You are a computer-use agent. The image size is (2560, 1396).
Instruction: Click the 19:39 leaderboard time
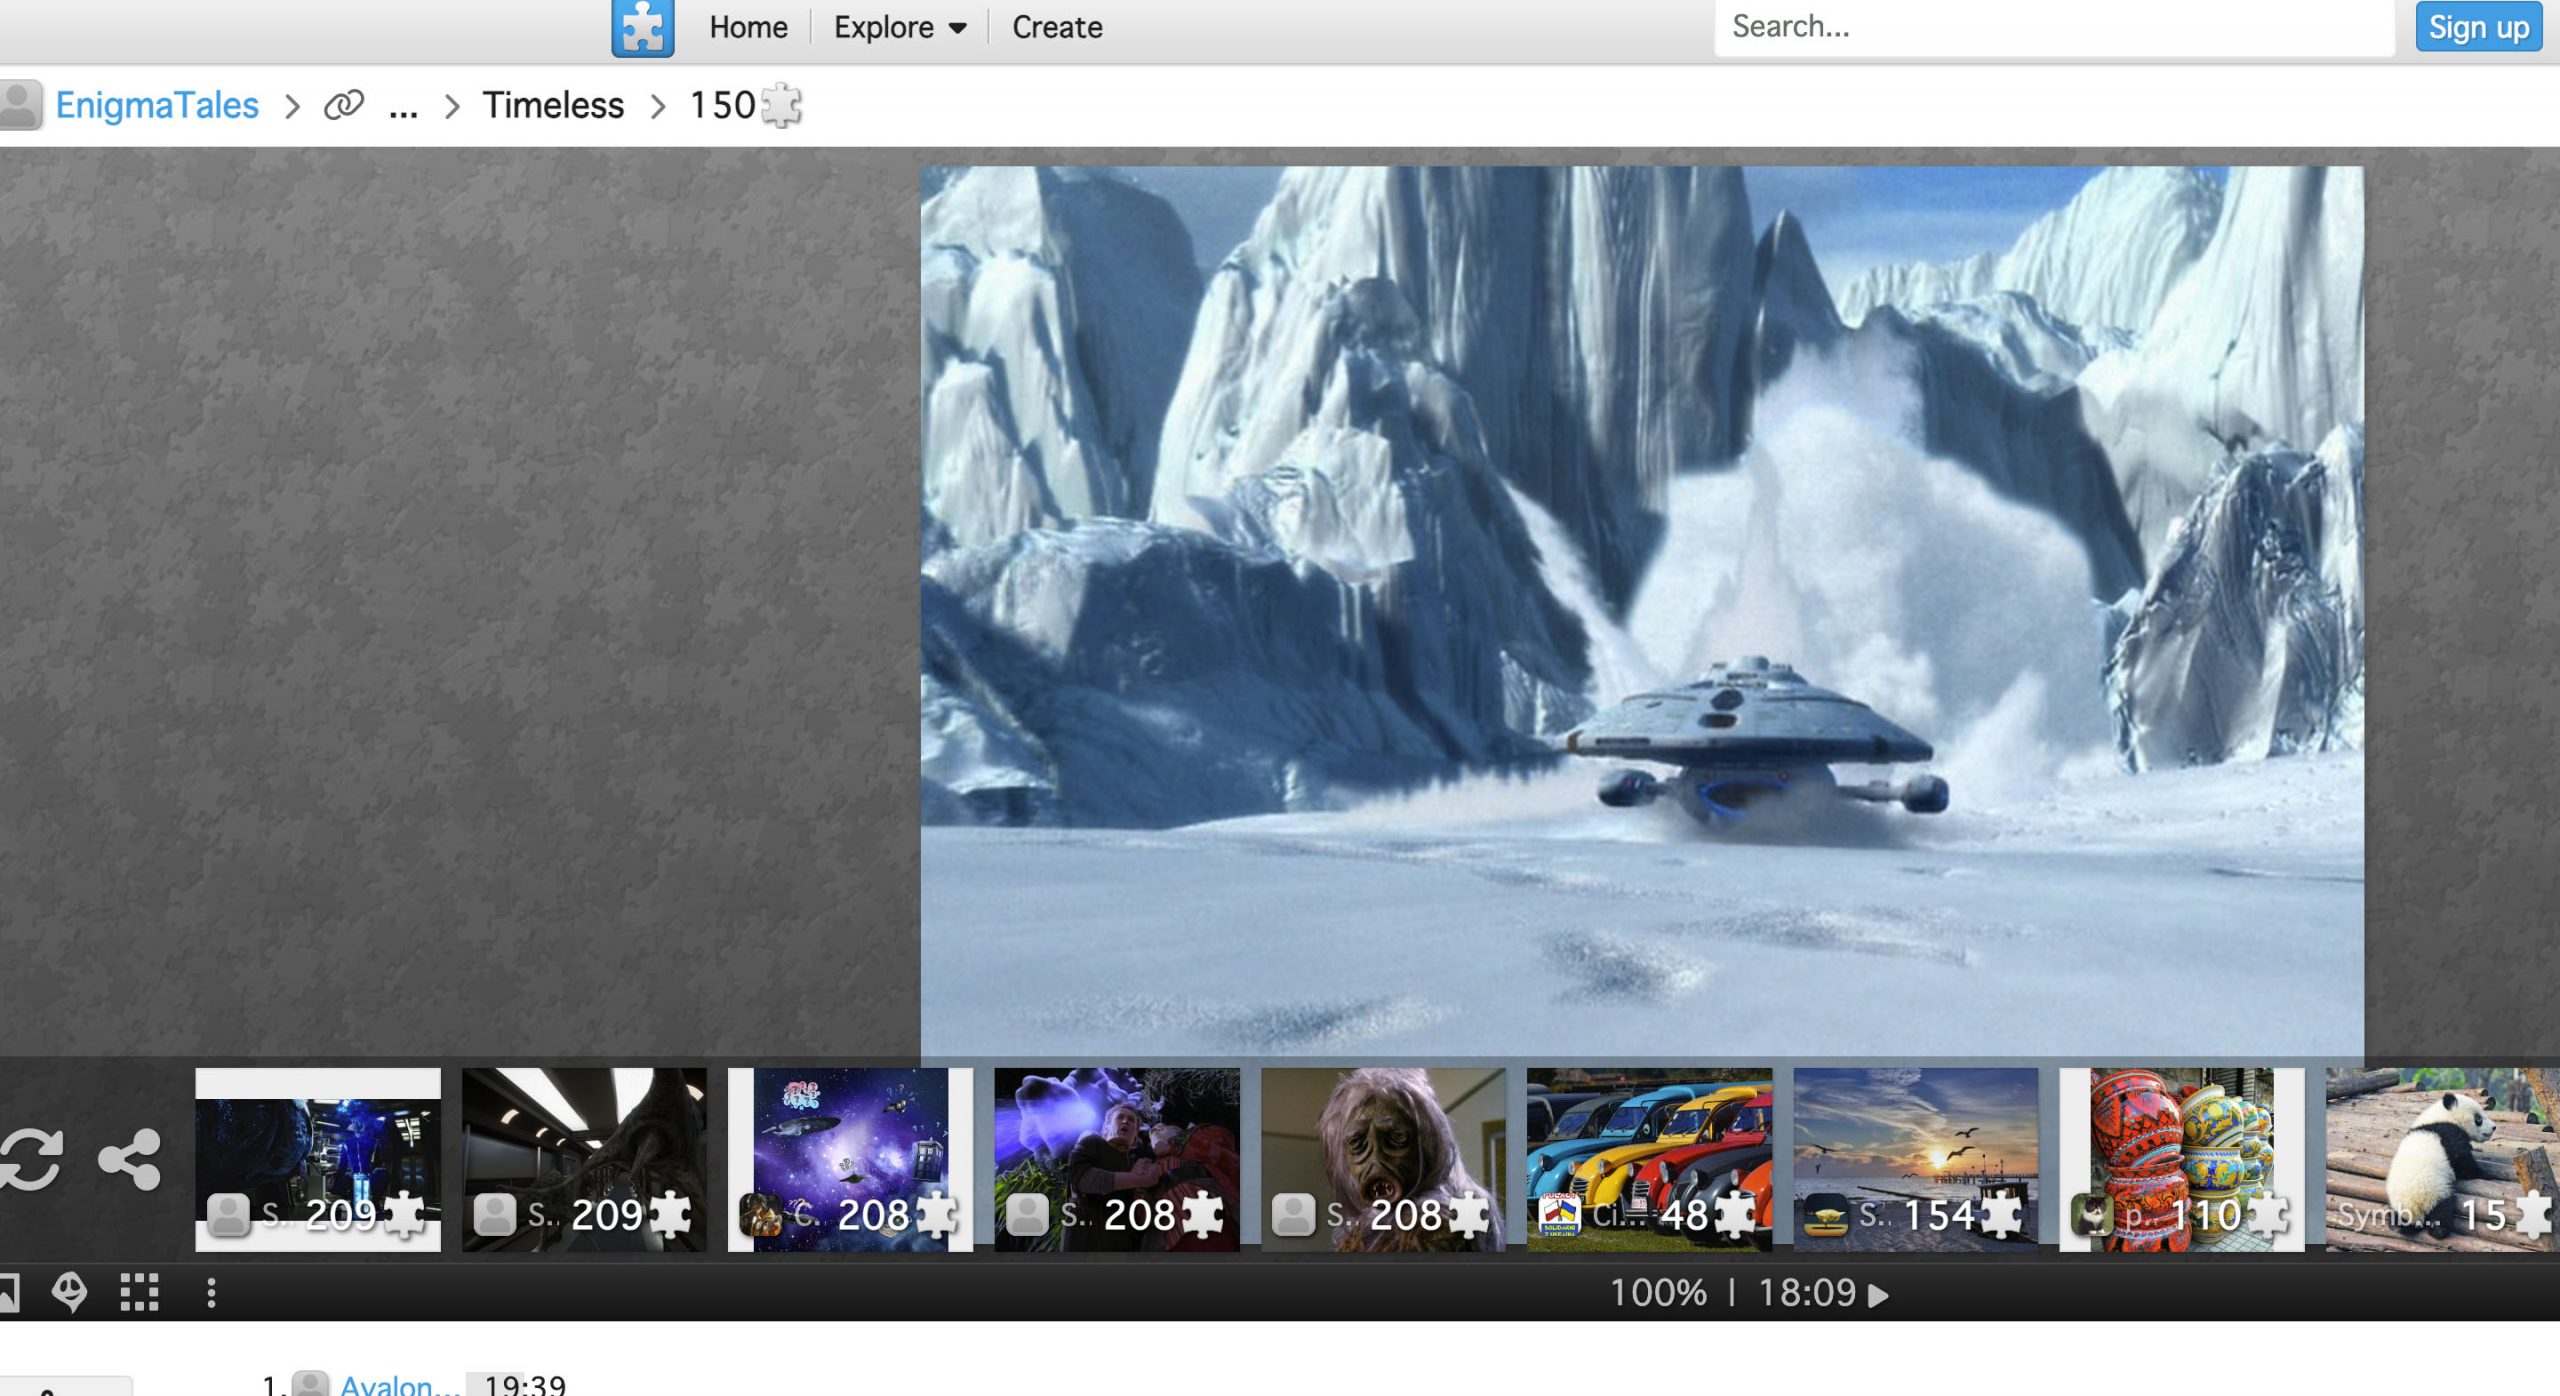coord(525,1385)
